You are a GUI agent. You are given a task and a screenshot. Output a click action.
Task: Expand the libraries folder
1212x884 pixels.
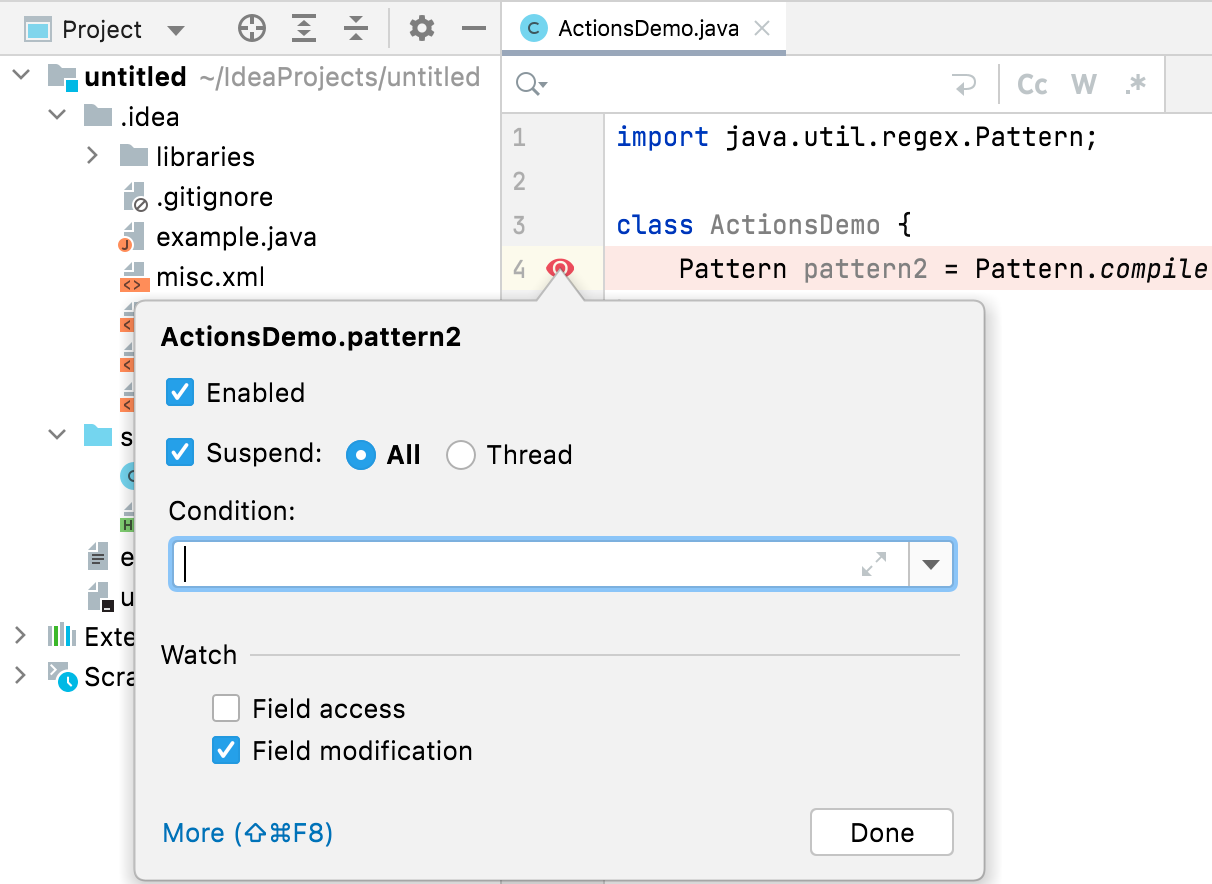pyautogui.click(x=93, y=156)
